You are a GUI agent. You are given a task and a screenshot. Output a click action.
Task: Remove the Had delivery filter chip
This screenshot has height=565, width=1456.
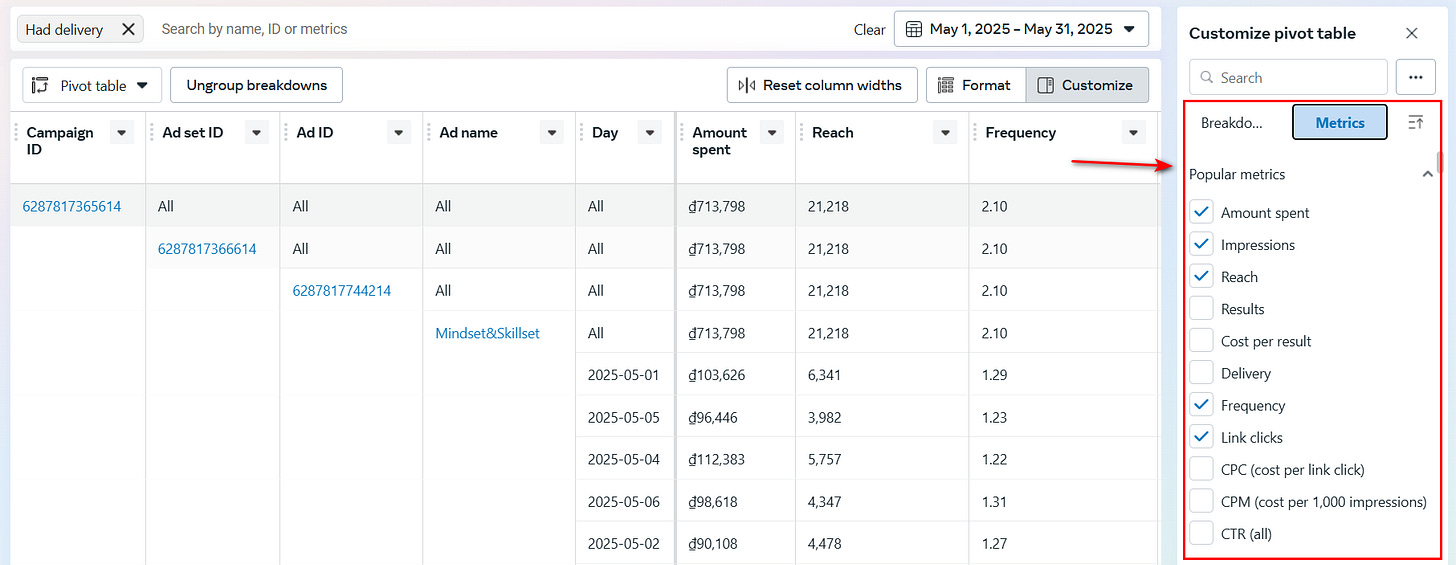pyautogui.click(x=128, y=29)
